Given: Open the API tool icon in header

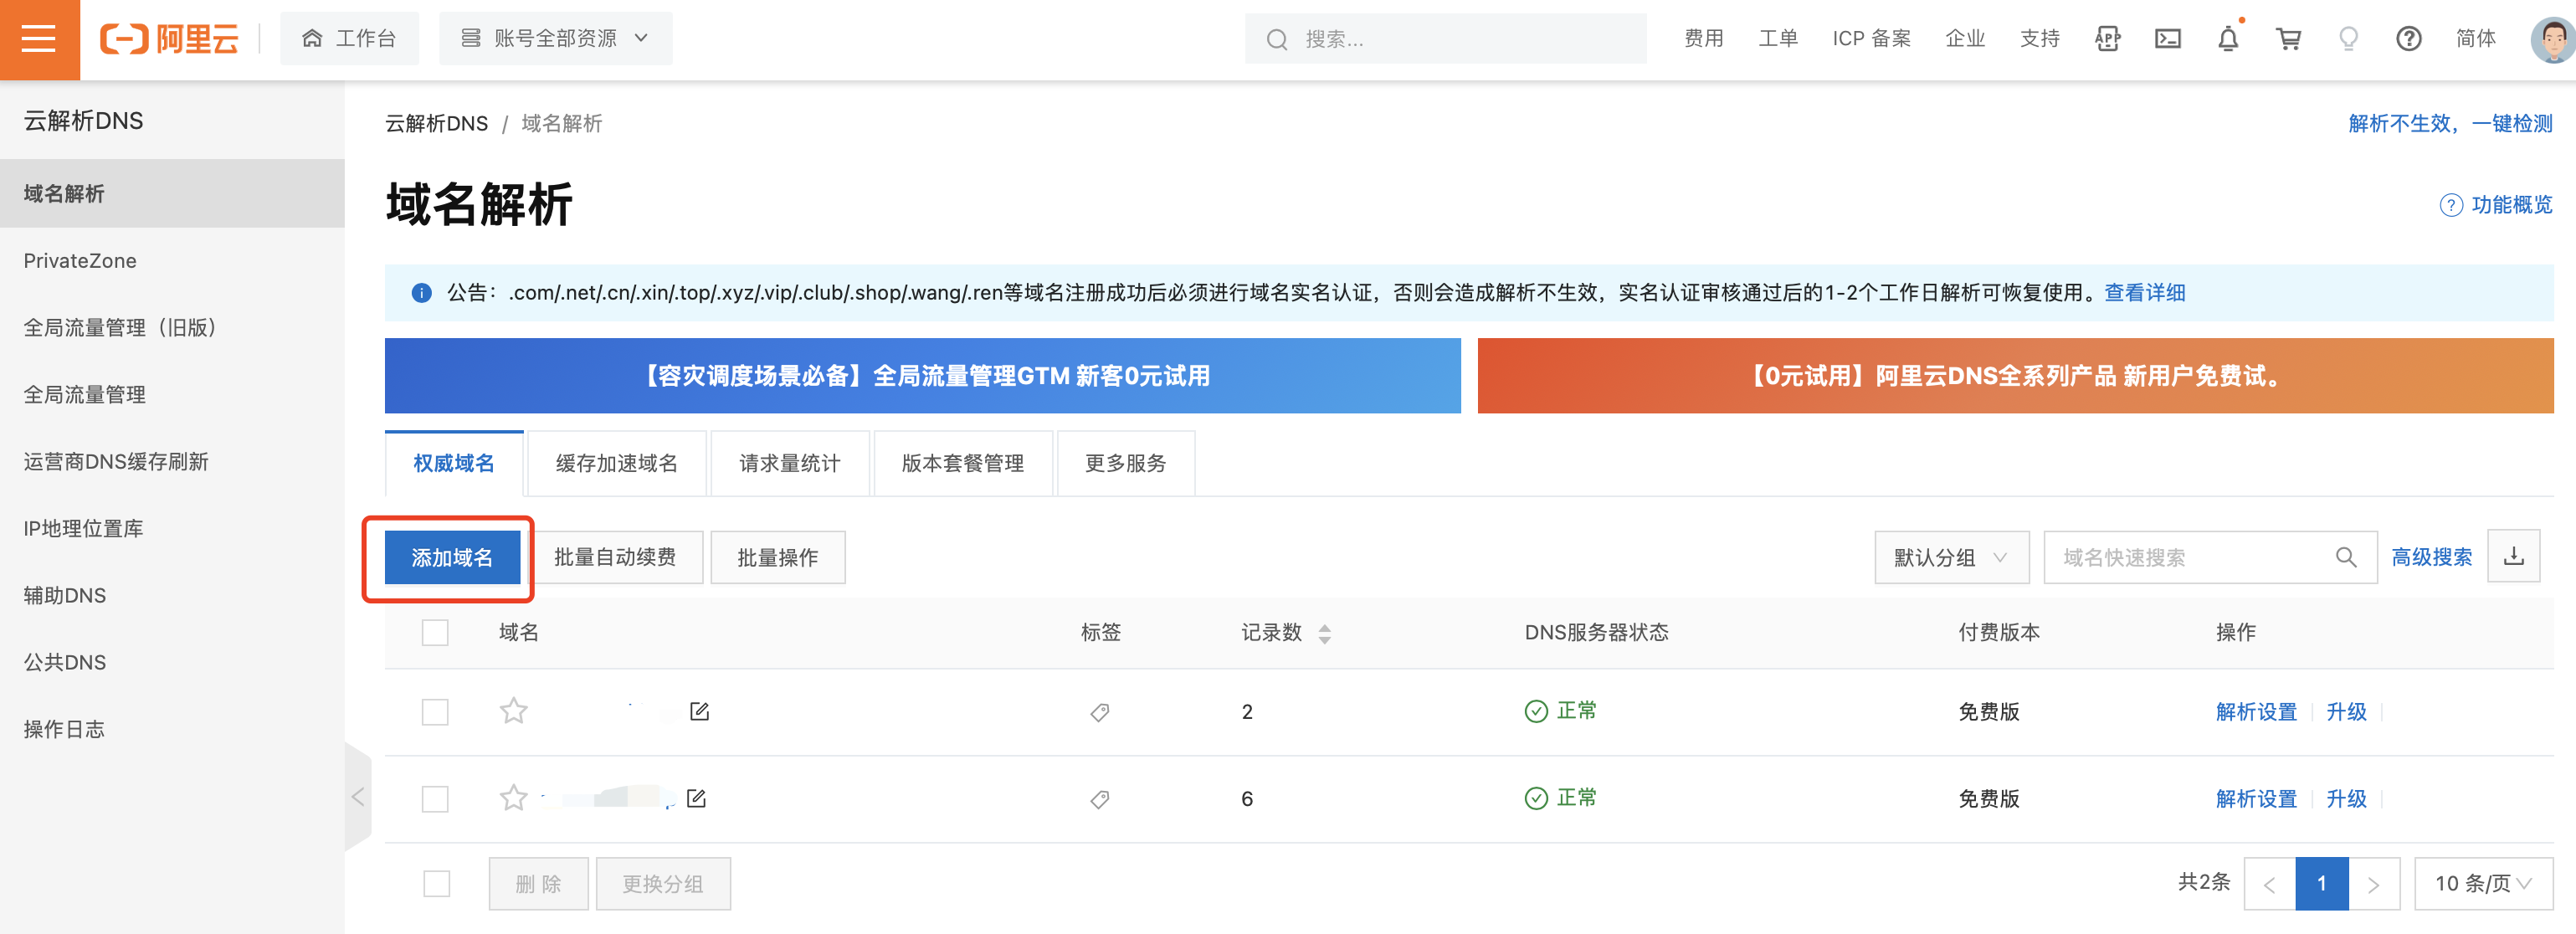Looking at the screenshot, I should [x=2107, y=39].
